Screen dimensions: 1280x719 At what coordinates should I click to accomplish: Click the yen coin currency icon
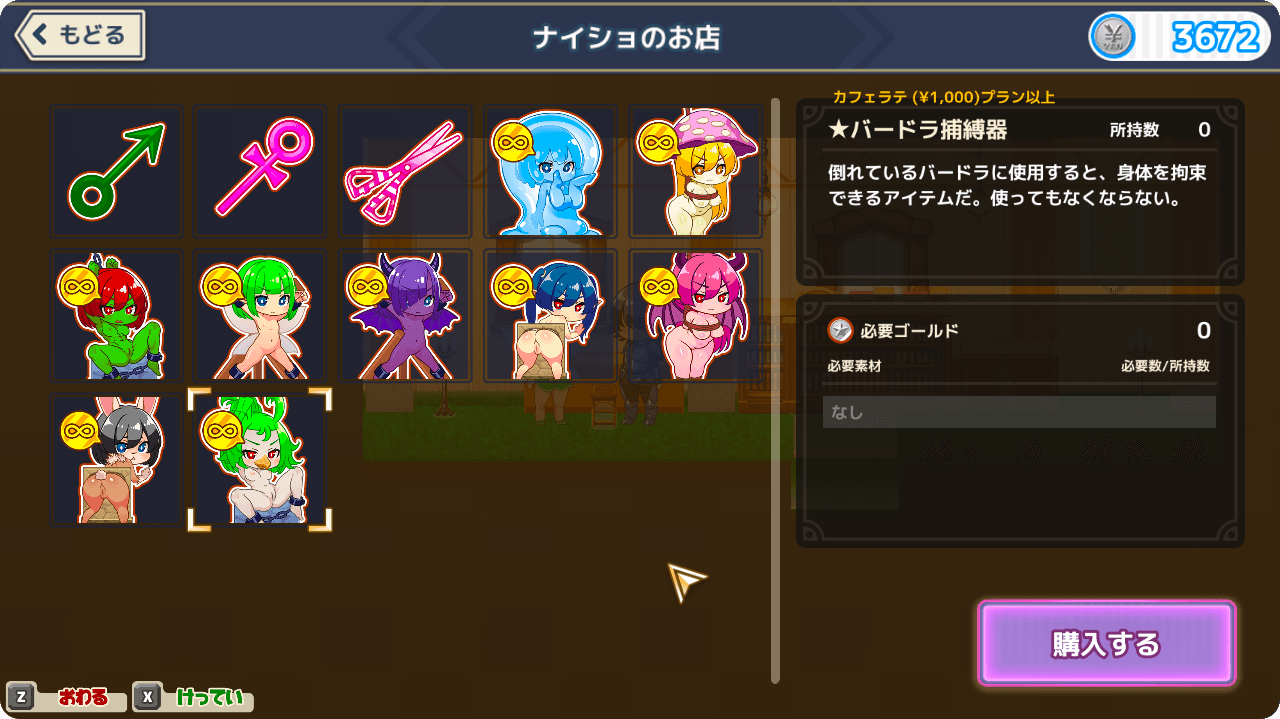tap(1113, 38)
